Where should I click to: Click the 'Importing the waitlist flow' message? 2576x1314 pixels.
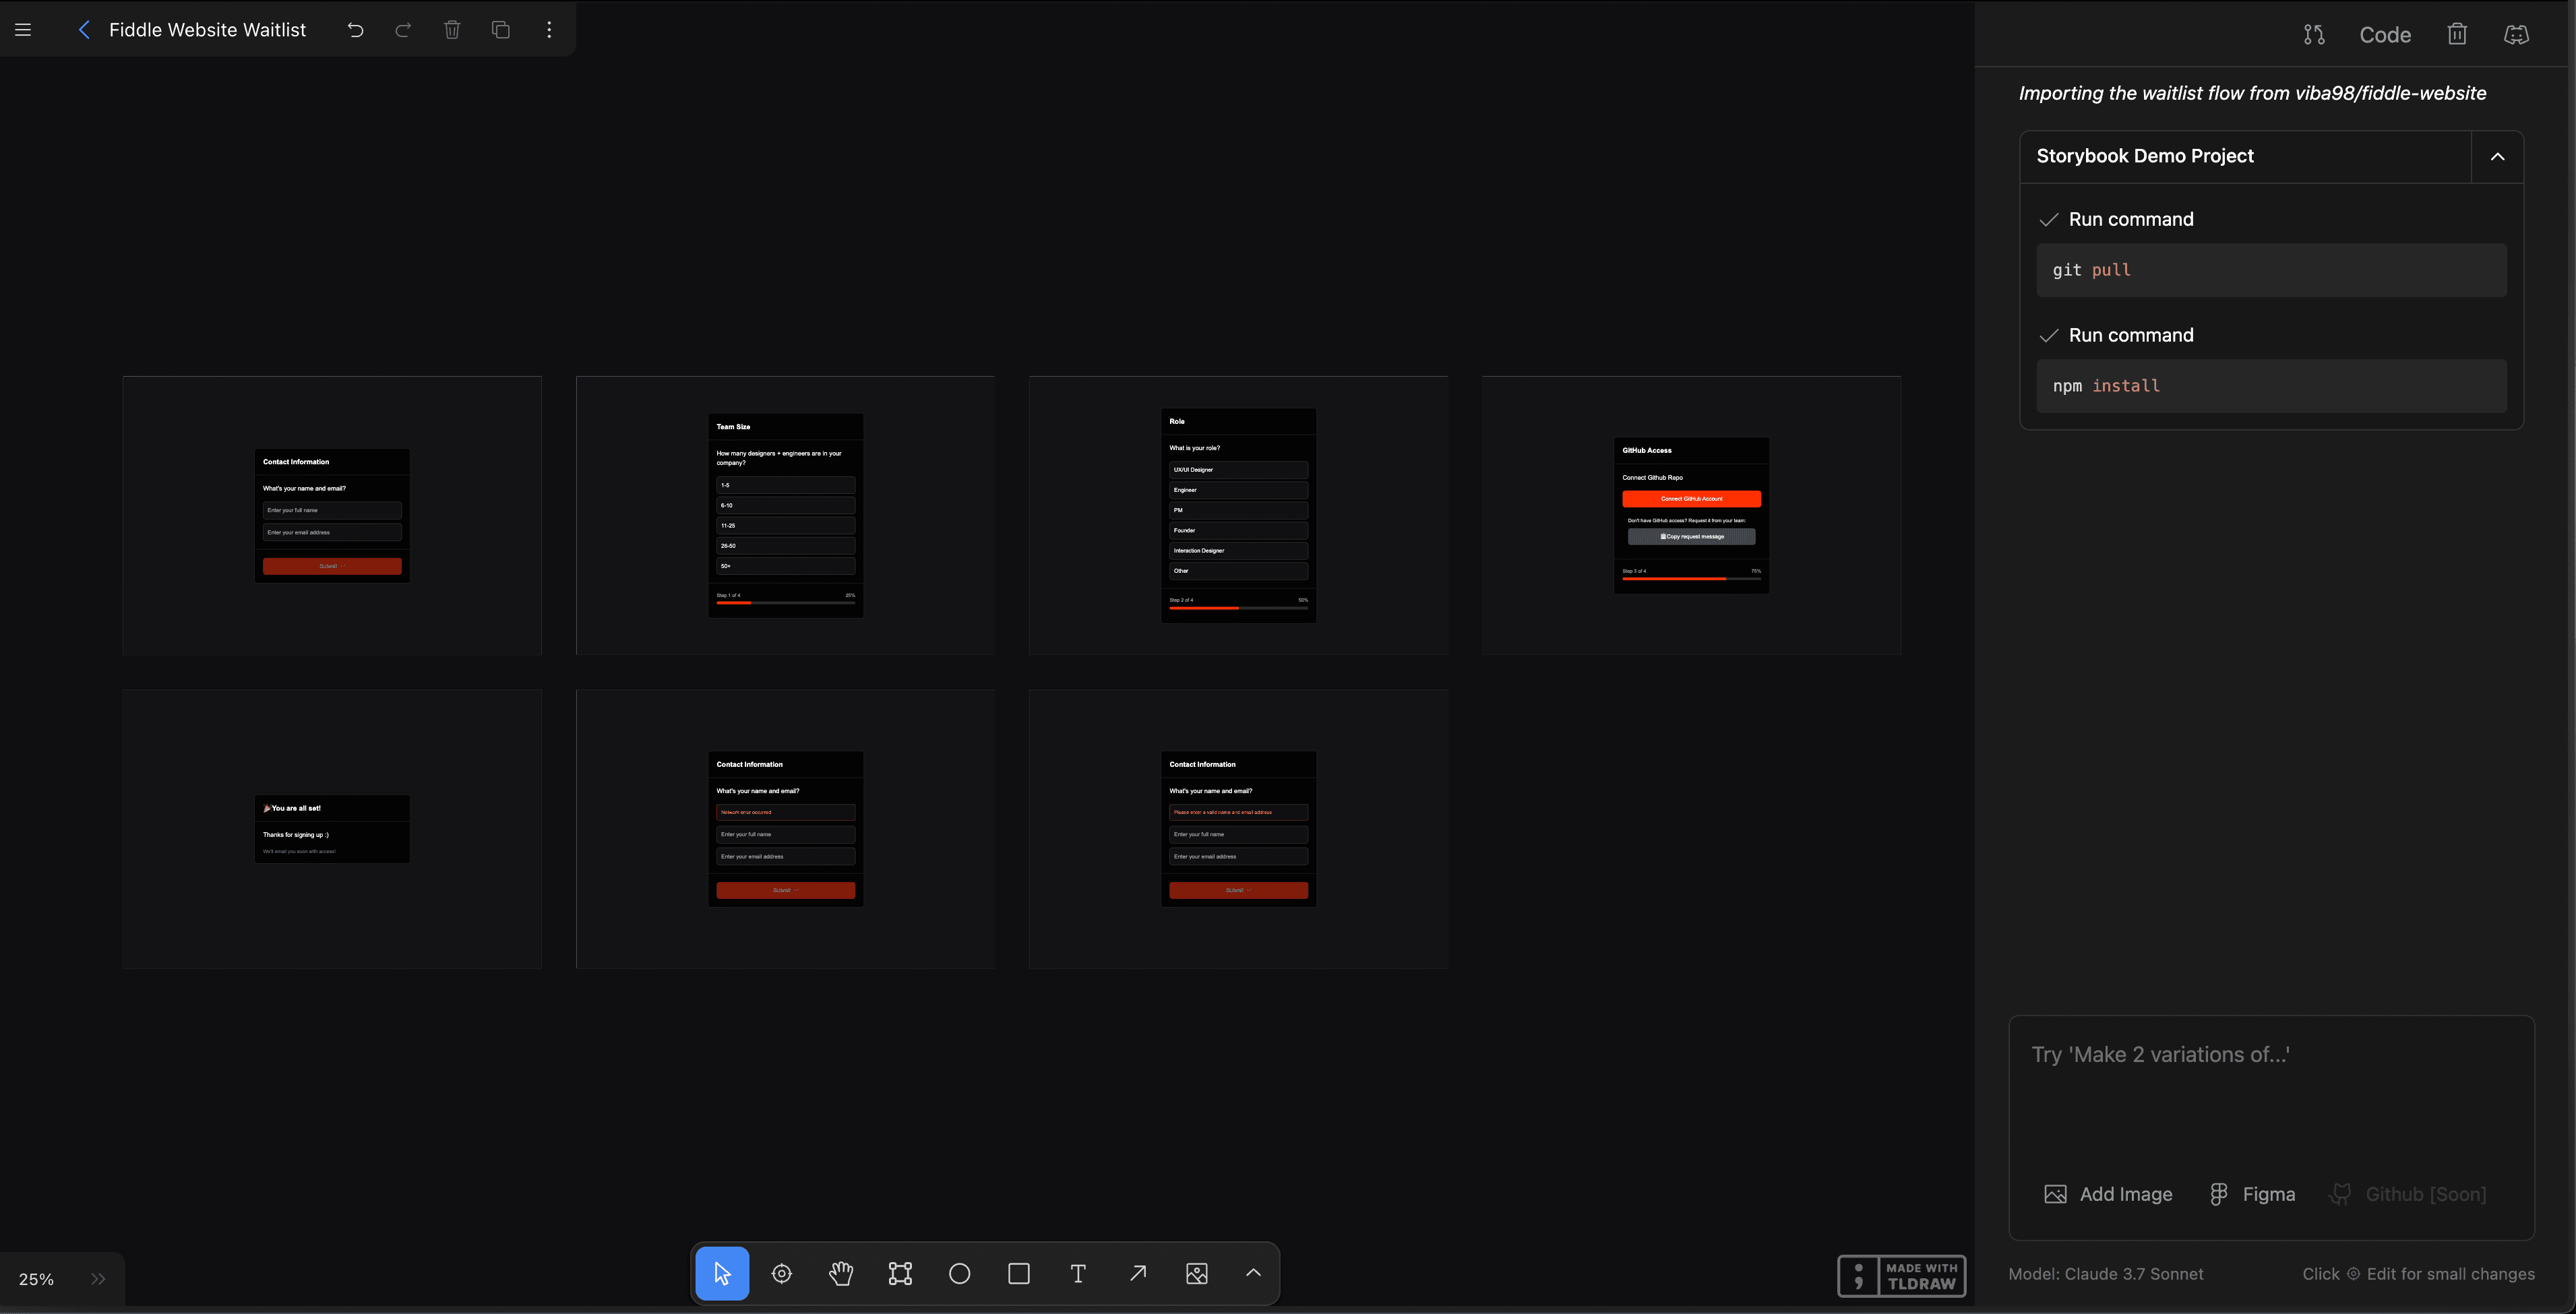(x=2252, y=93)
